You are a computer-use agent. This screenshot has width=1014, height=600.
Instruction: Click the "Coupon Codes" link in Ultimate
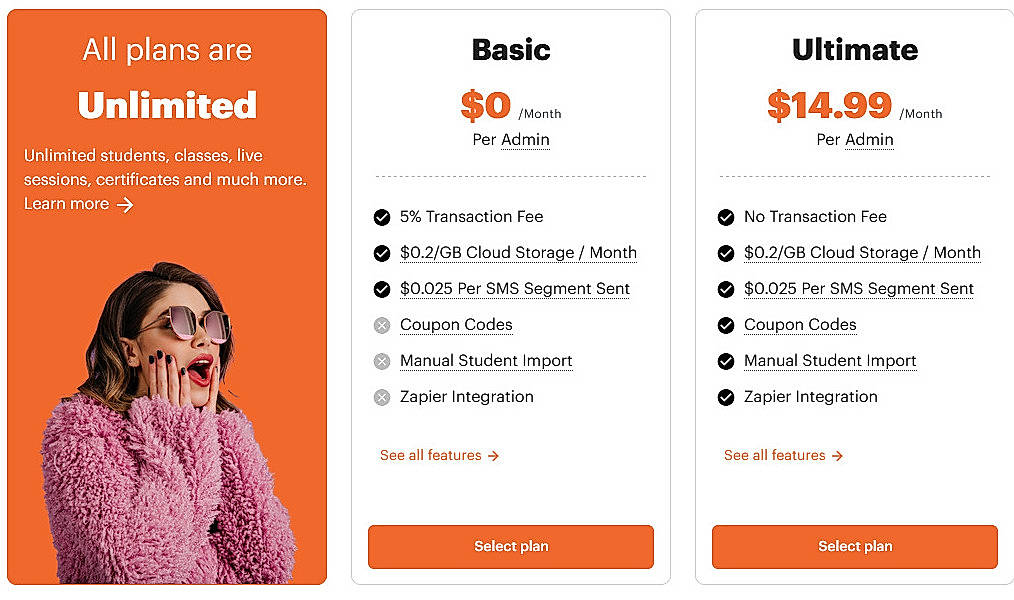click(800, 325)
